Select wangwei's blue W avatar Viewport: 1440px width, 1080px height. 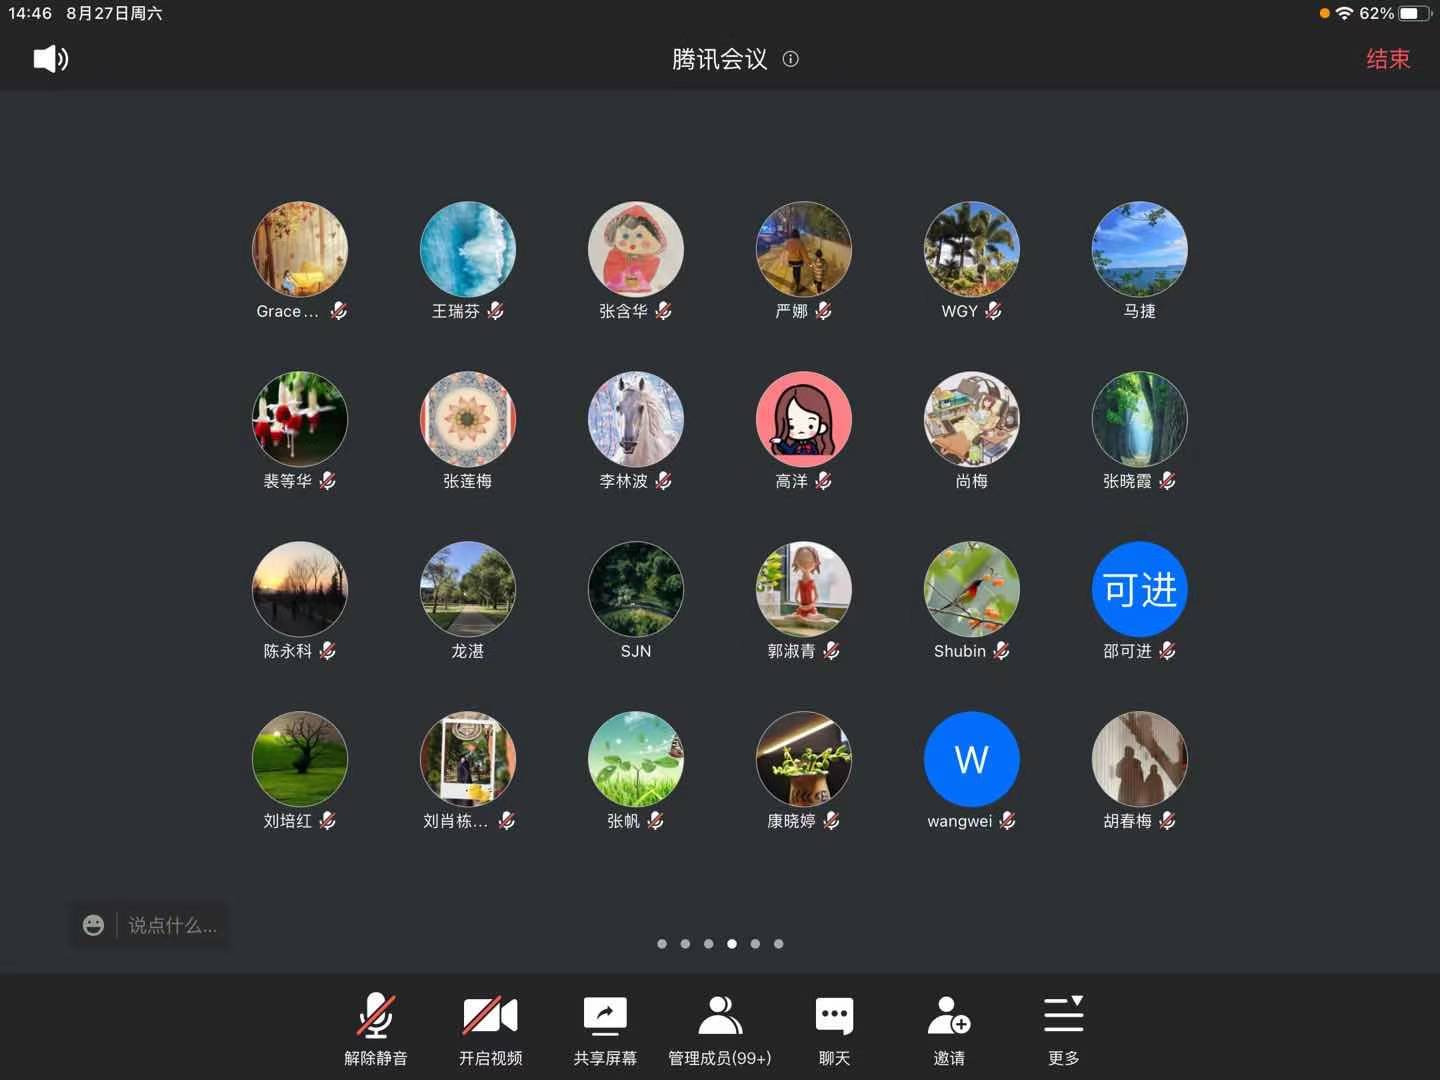[971, 759]
